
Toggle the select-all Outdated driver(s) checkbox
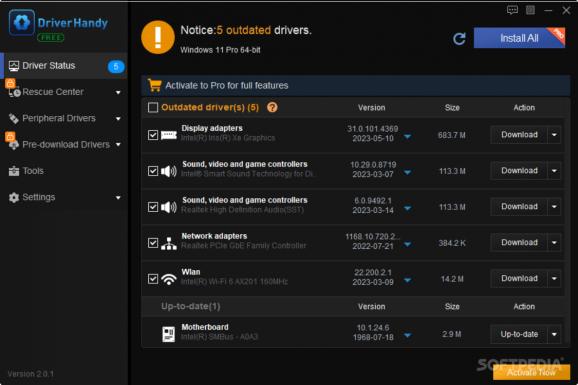click(153, 107)
